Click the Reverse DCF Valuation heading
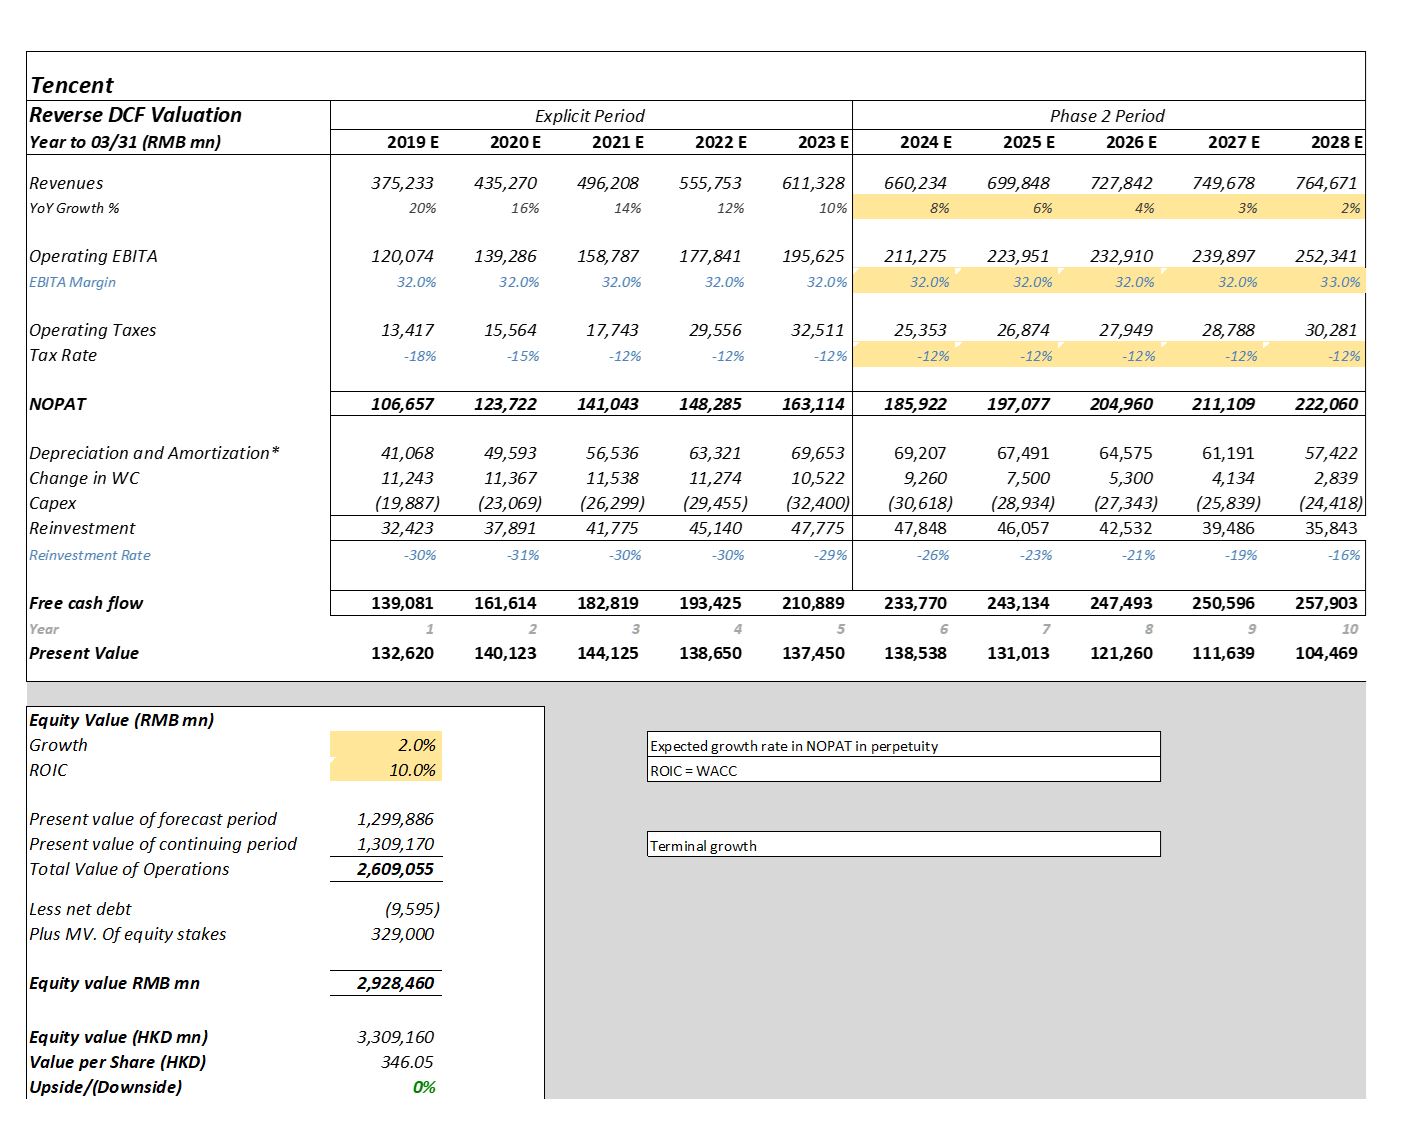 point(135,115)
